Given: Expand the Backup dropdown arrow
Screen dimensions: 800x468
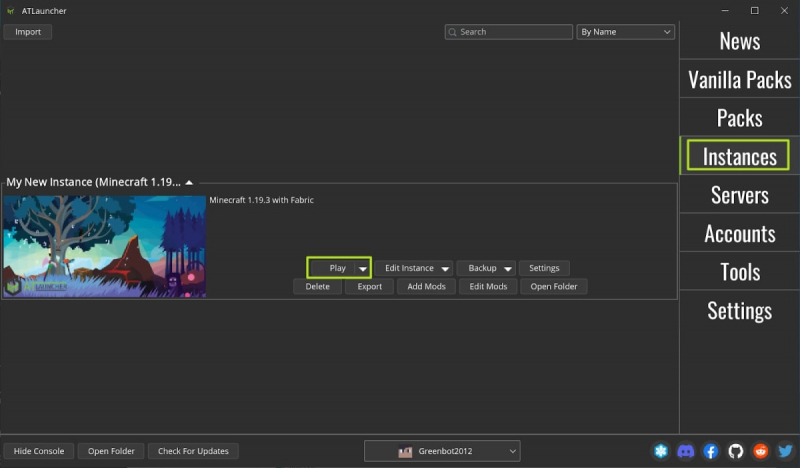Looking at the screenshot, I should tap(508, 268).
